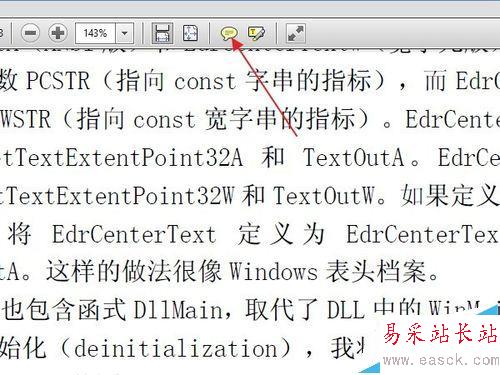This screenshot has width=500, height=375.
Task: Switch to read mode fullscreen arrows icon
Action: coord(296,33)
